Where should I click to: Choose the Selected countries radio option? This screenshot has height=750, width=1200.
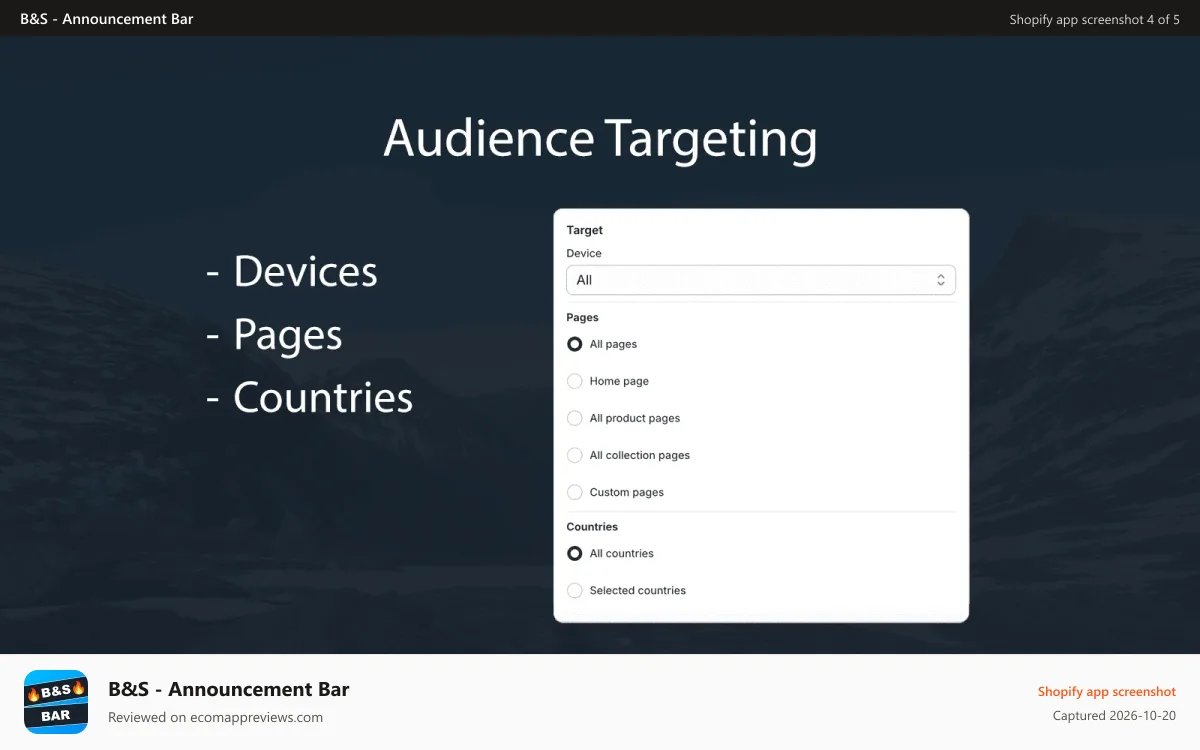point(574,590)
